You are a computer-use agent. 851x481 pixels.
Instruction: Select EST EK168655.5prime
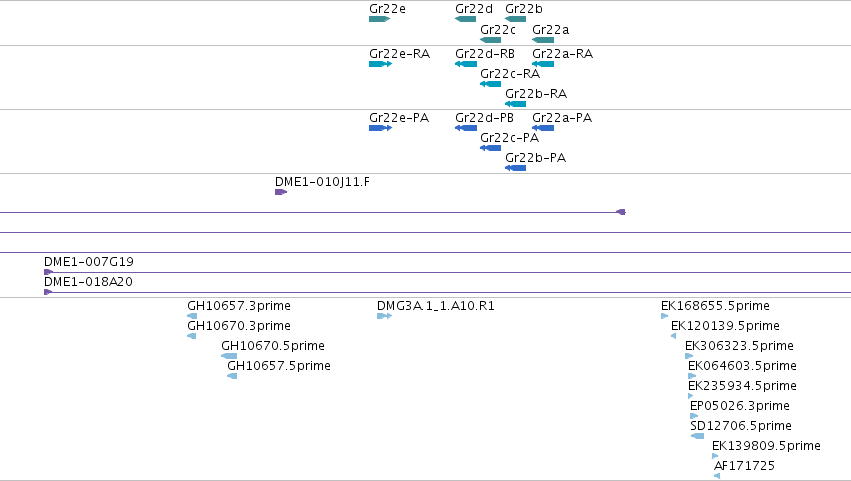pos(665,316)
